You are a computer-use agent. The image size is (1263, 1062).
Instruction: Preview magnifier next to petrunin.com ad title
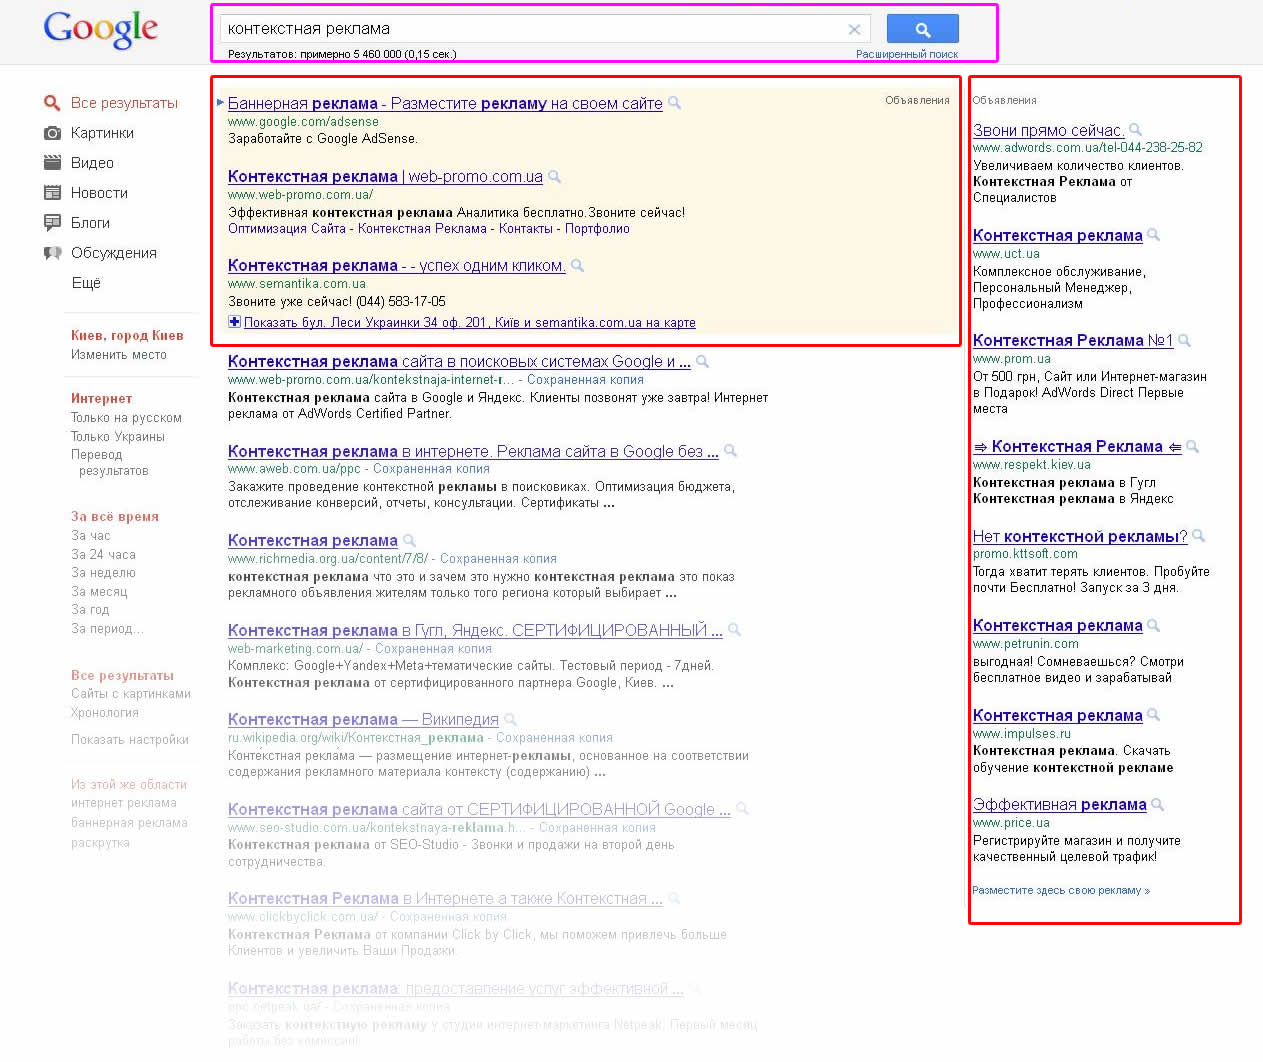[x=1154, y=626]
